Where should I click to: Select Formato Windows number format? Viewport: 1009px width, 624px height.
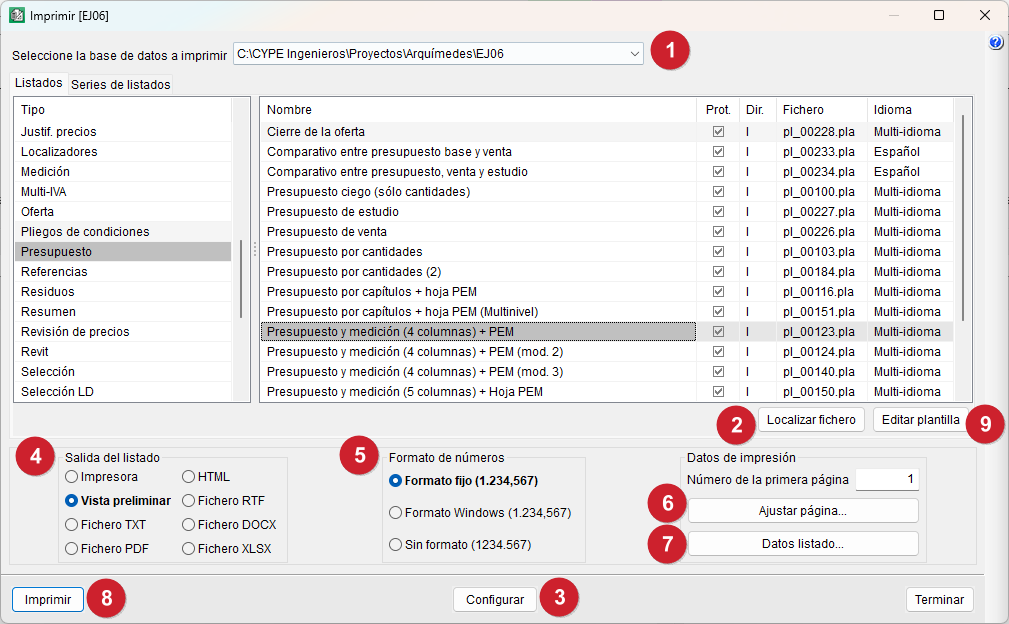pyautogui.click(x=480, y=513)
